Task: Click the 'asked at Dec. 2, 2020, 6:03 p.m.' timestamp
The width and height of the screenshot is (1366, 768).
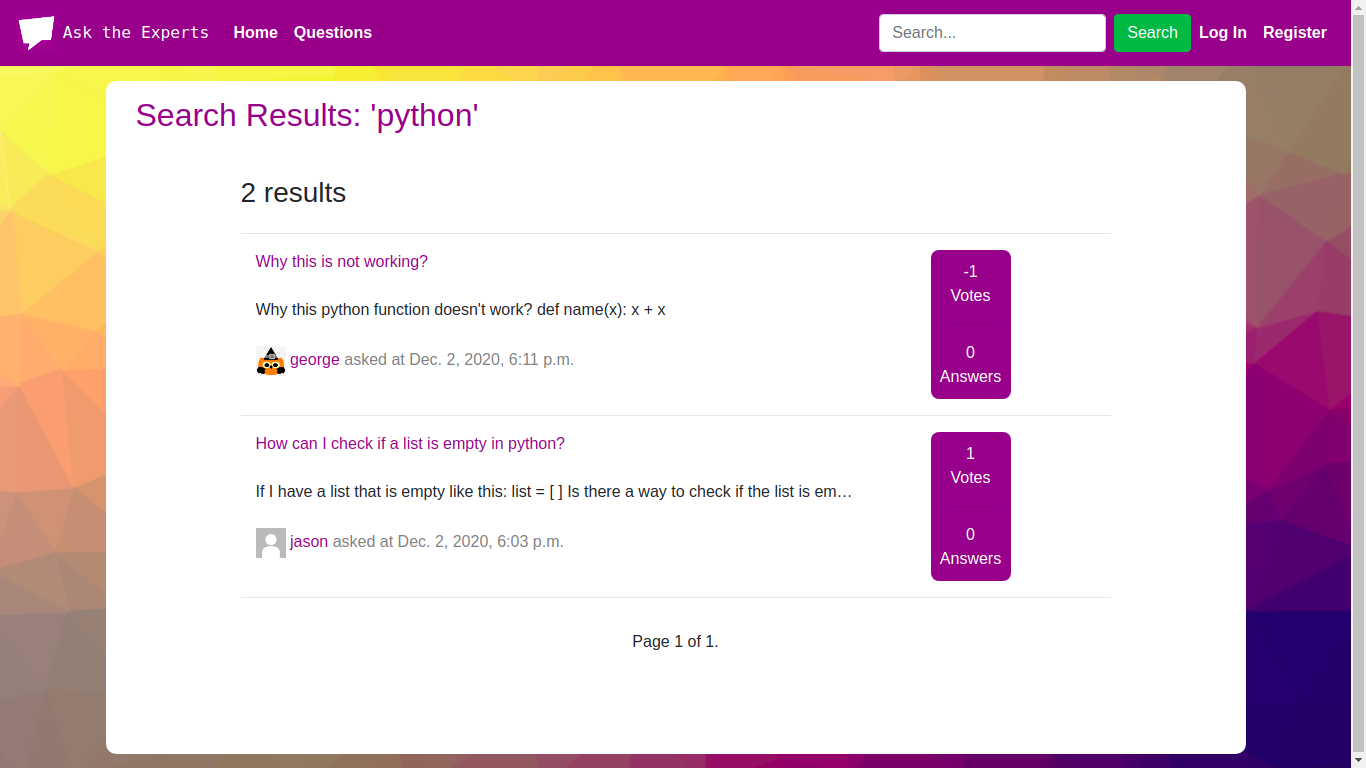Action: pyautogui.click(x=448, y=542)
